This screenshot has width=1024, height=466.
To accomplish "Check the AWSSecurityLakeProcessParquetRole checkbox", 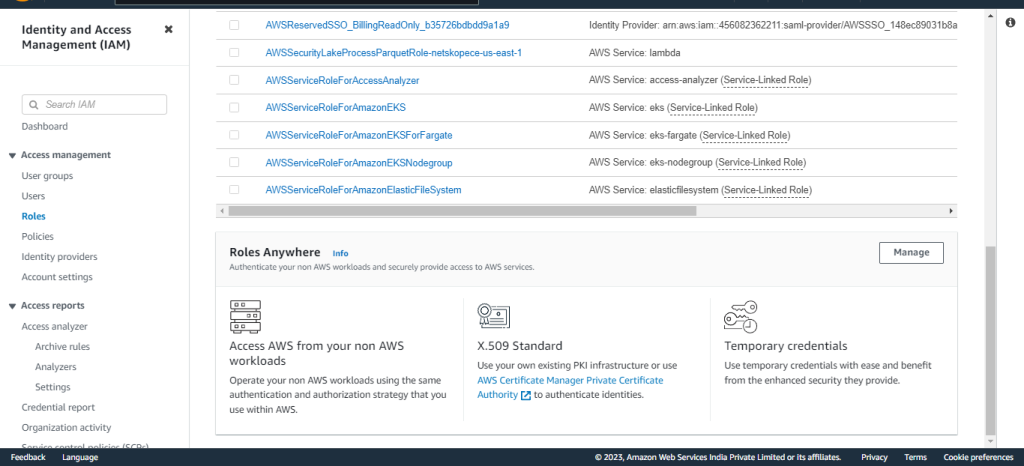I will pos(234,52).
